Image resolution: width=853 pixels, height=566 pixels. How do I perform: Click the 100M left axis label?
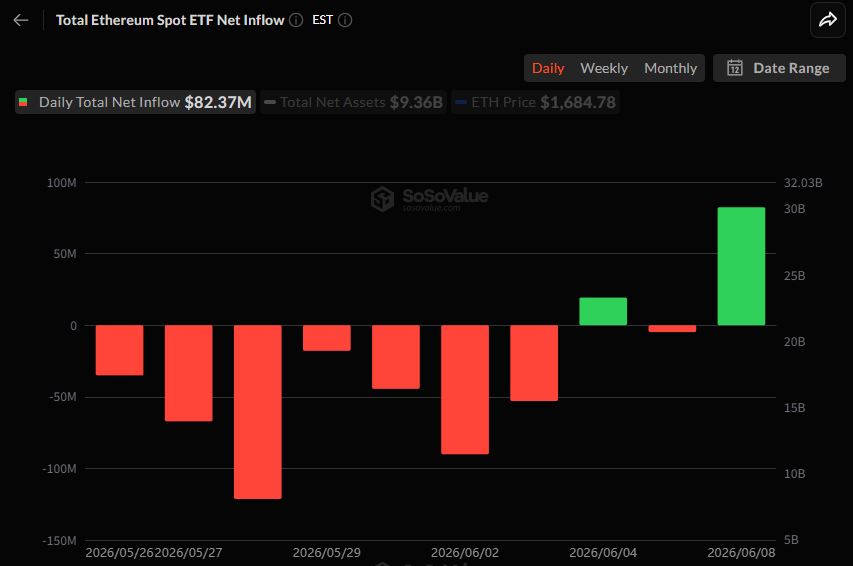(61, 183)
